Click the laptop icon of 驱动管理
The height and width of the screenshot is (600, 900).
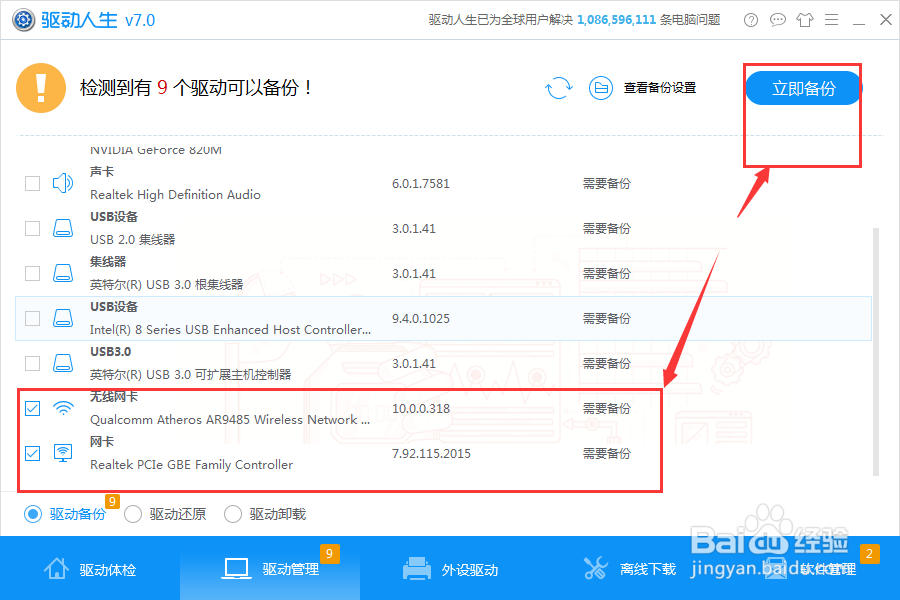[236, 568]
